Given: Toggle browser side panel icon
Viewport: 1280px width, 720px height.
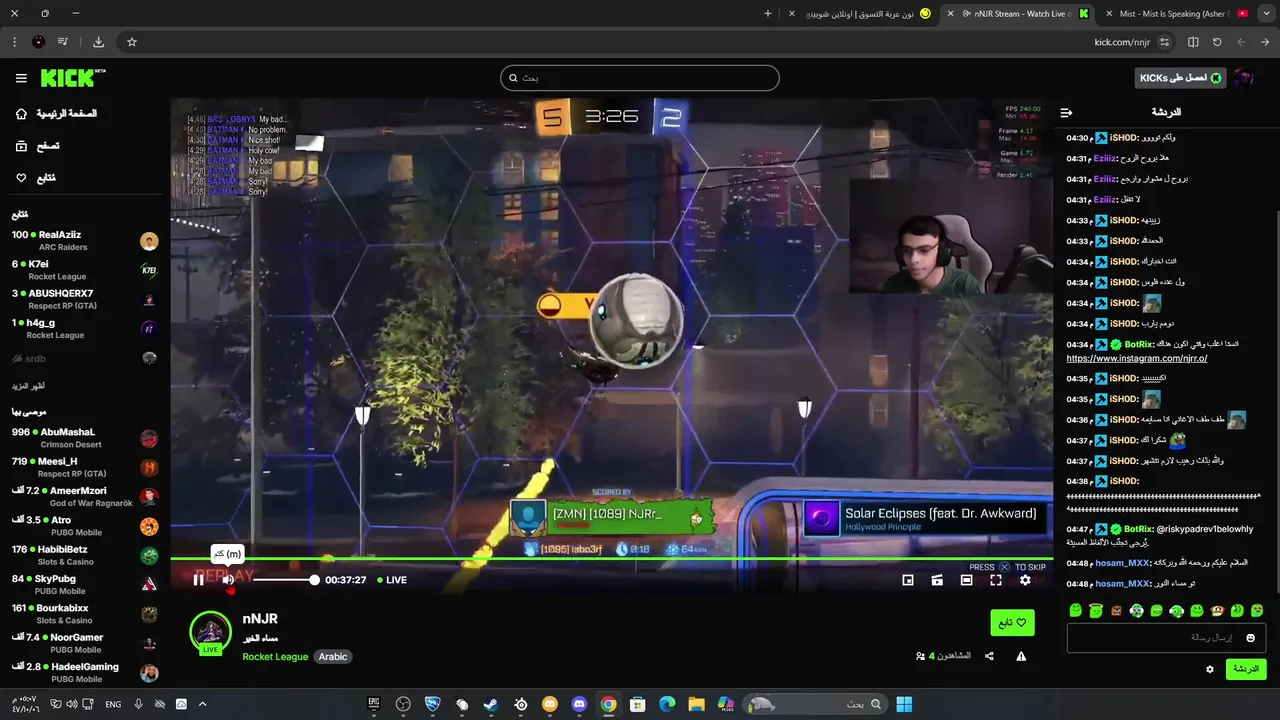Looking at the screenshot, I should tap(1193, 42).
